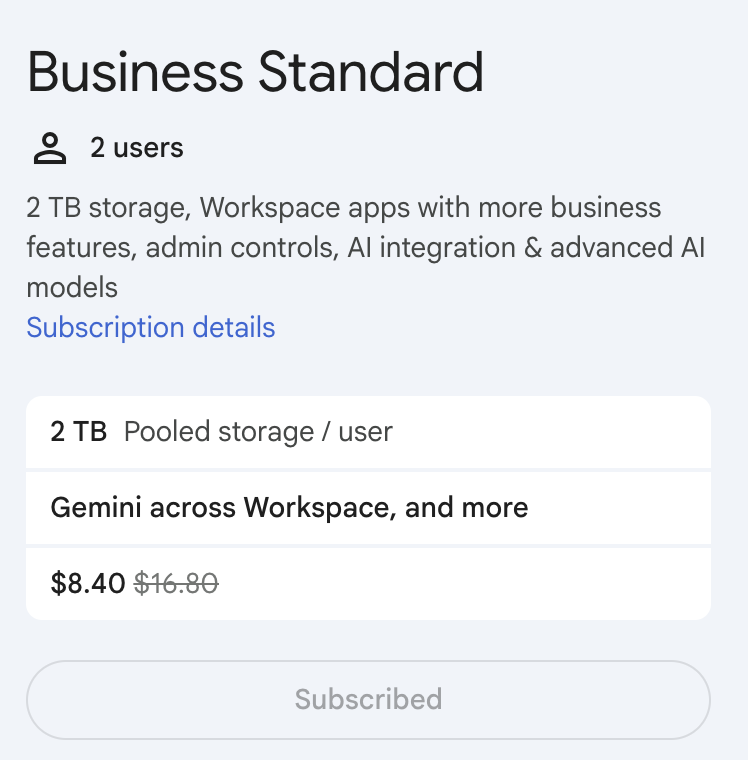Click 'and more' in the Gemini row
The width and height of the screenshot is (748, 760).
pos(467,507)
